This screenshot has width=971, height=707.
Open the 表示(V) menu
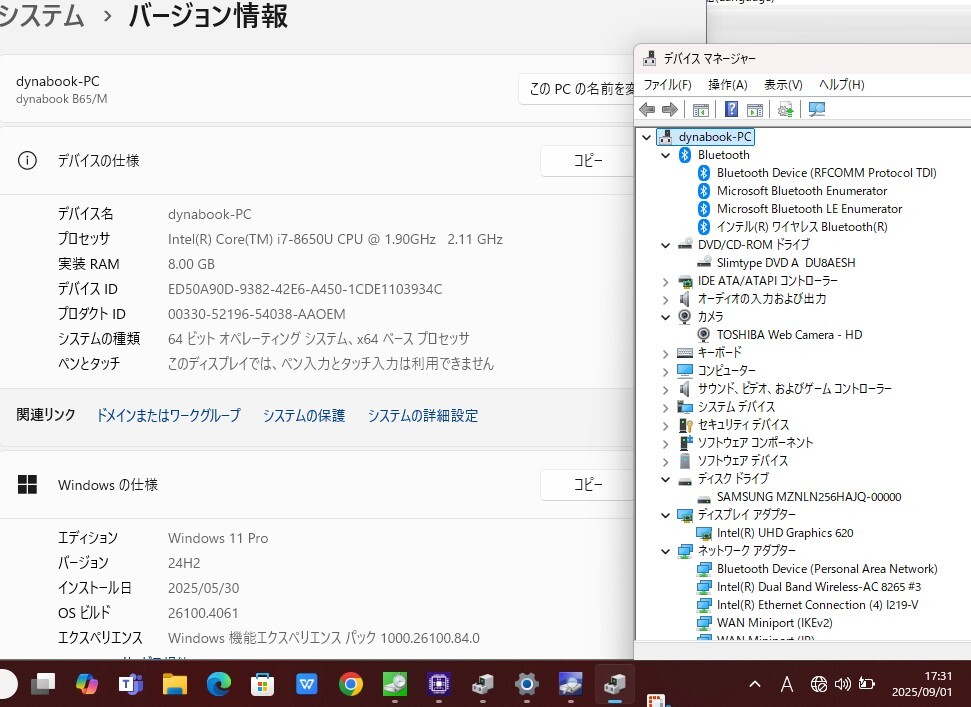pos(783,85)
